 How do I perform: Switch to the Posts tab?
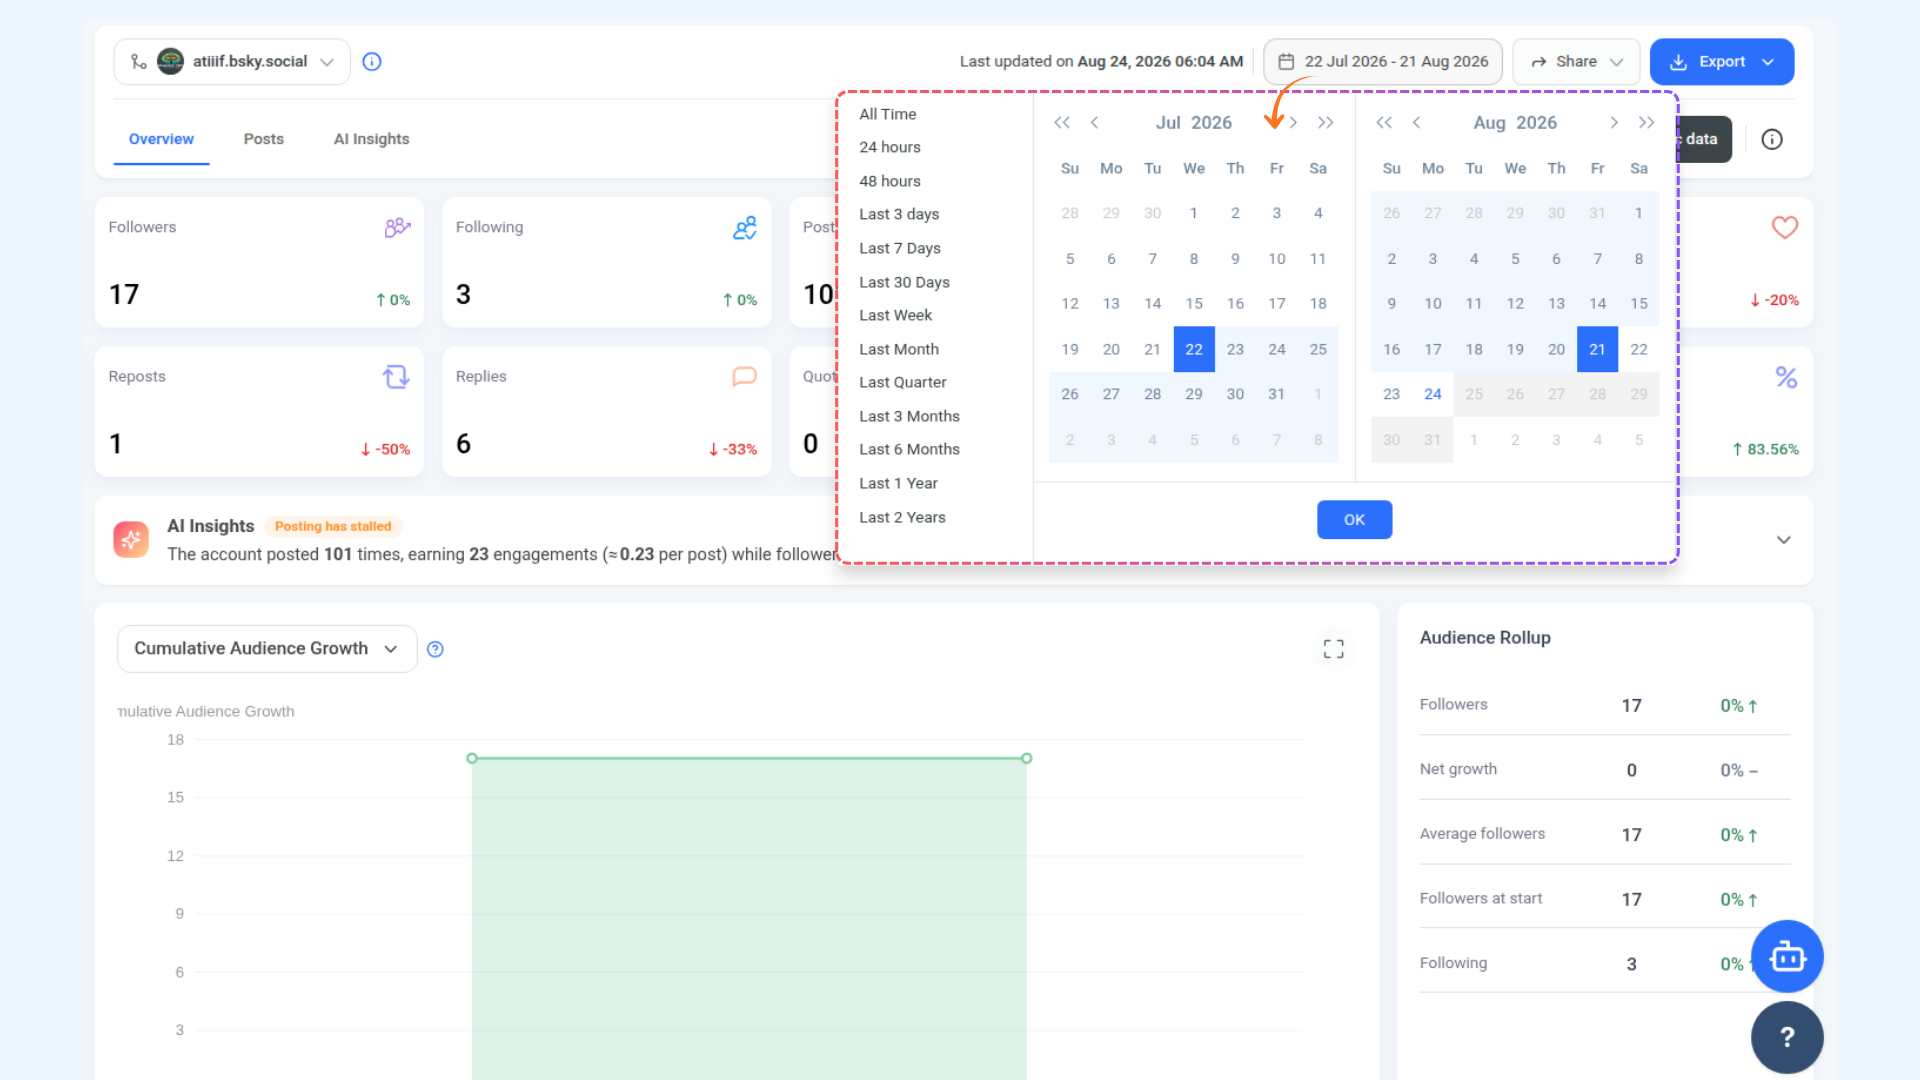[264, 139]
